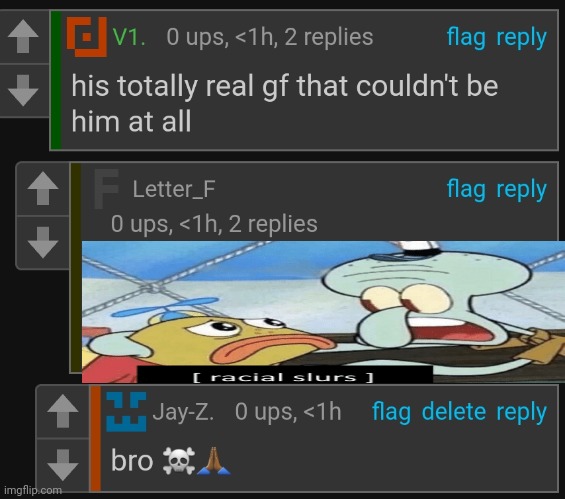The width and height of the screenshot is (565, 499).
Task: Downvote Jay-Z.'s comment
Action: click(63, 465)
